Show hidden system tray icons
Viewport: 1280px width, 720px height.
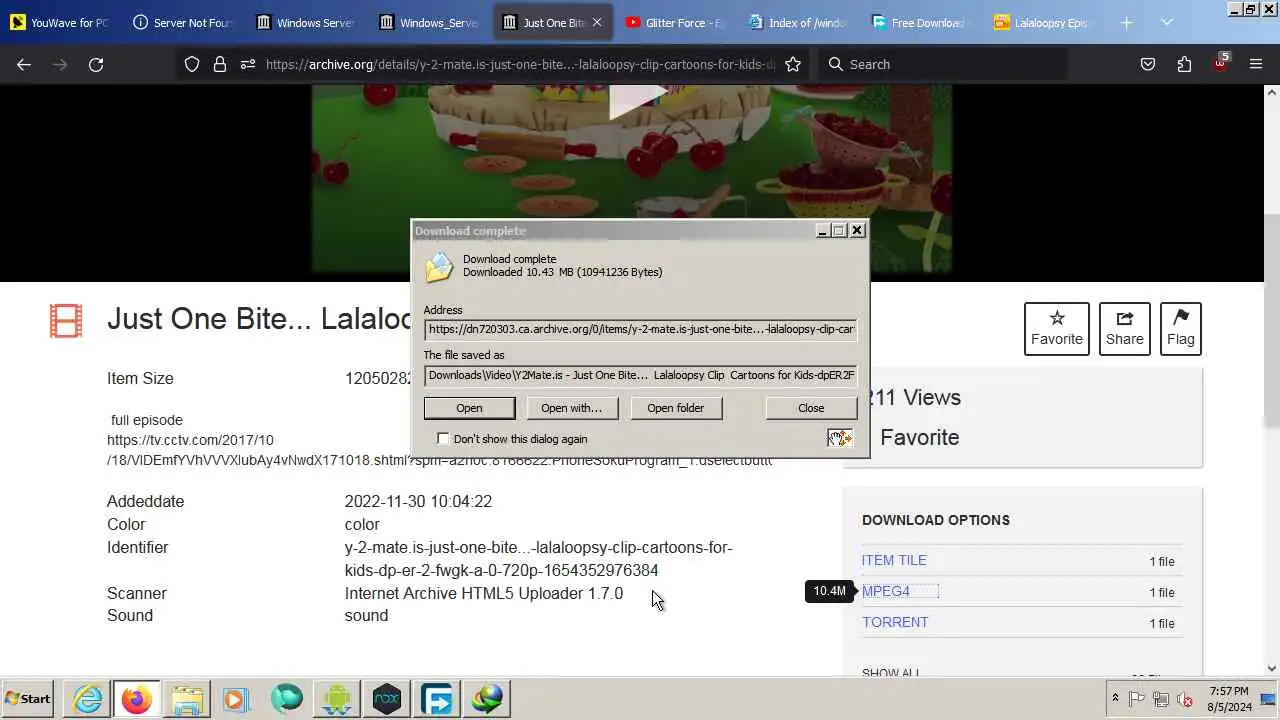pos(1115,699)
